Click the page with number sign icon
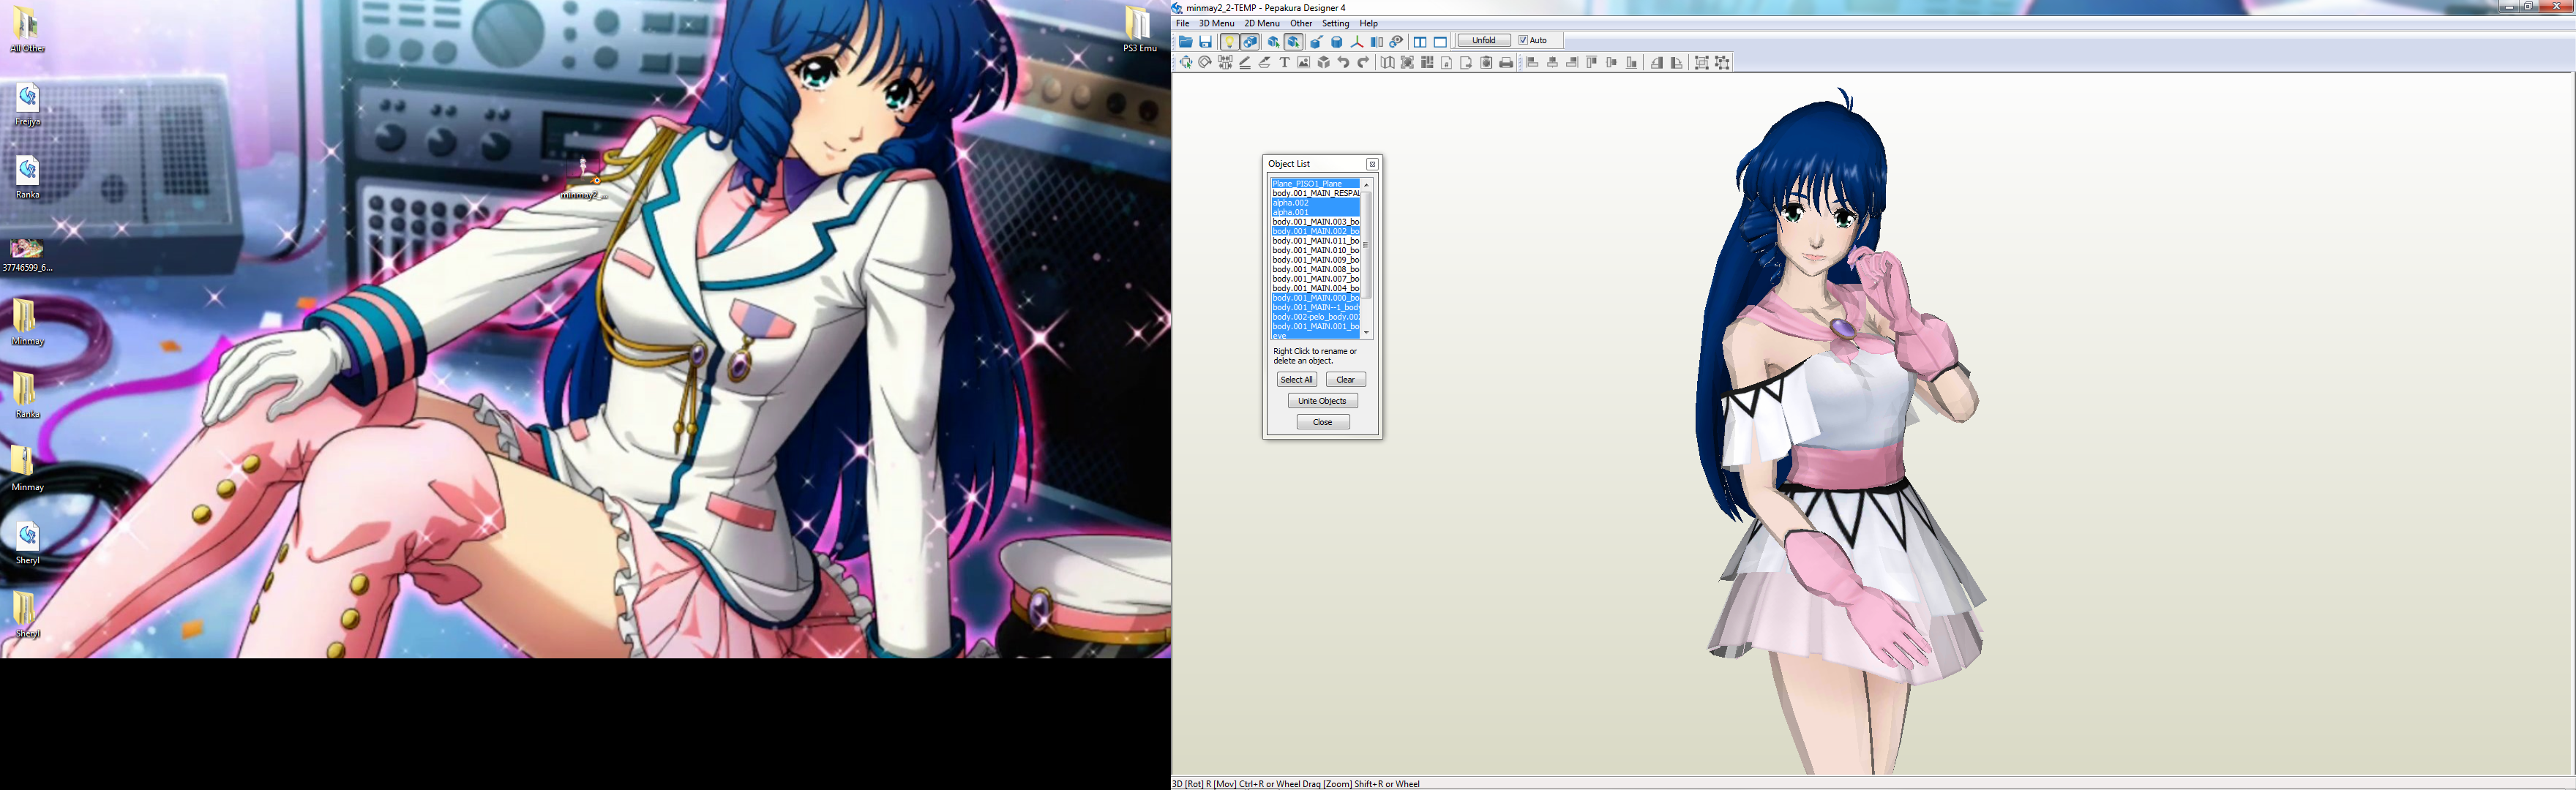This screenshot has width=2576, height=790. click(x=1447, y=63)
